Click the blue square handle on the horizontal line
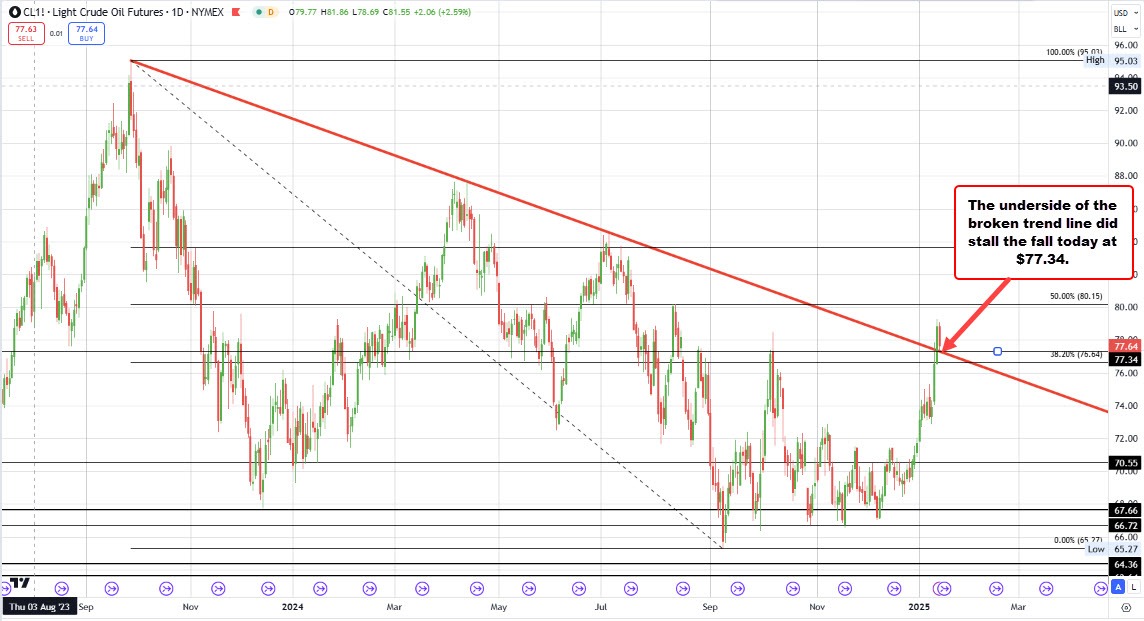The width and height of the screenshot is (1144, 621). click(997, 352)
